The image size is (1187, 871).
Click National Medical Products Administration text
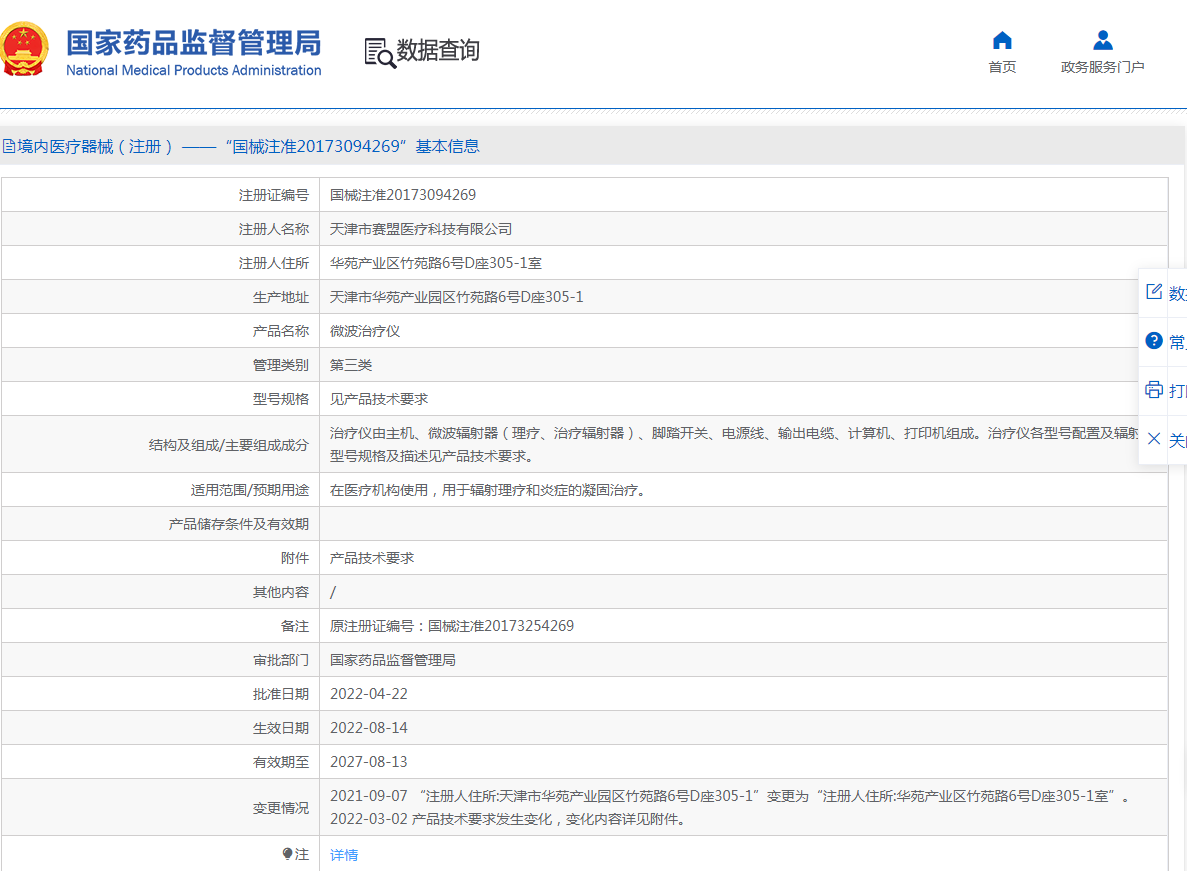click(x=193, y=70)
